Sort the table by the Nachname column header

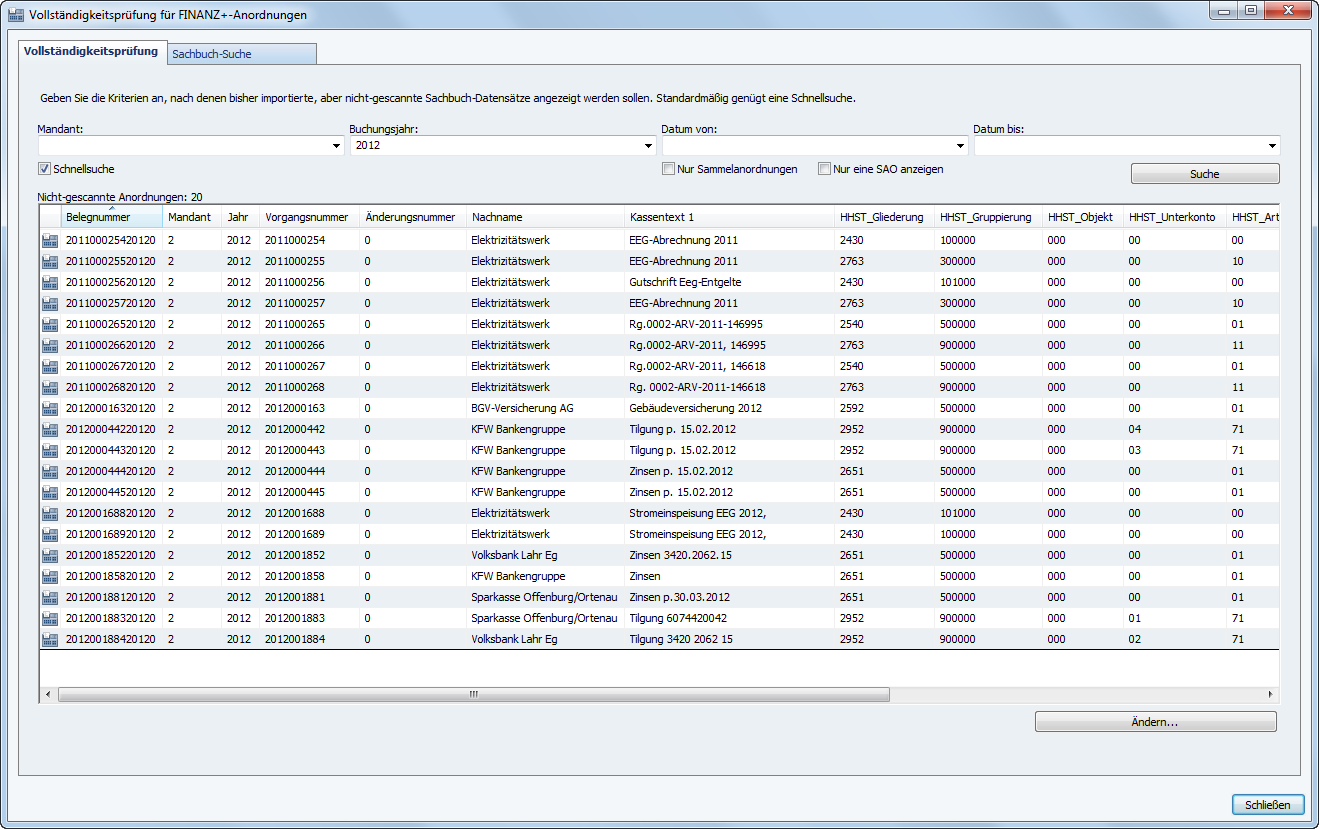click(x=545, y=217)
